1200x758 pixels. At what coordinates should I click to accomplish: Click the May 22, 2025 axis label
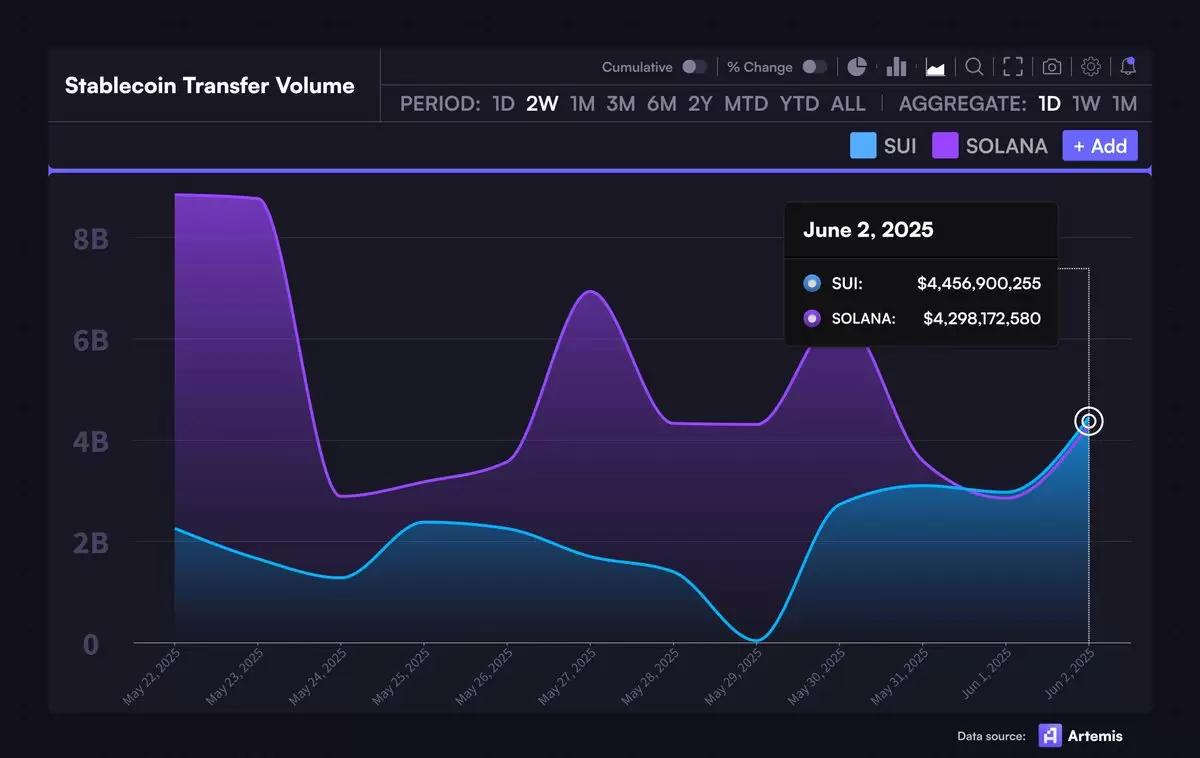150,678
